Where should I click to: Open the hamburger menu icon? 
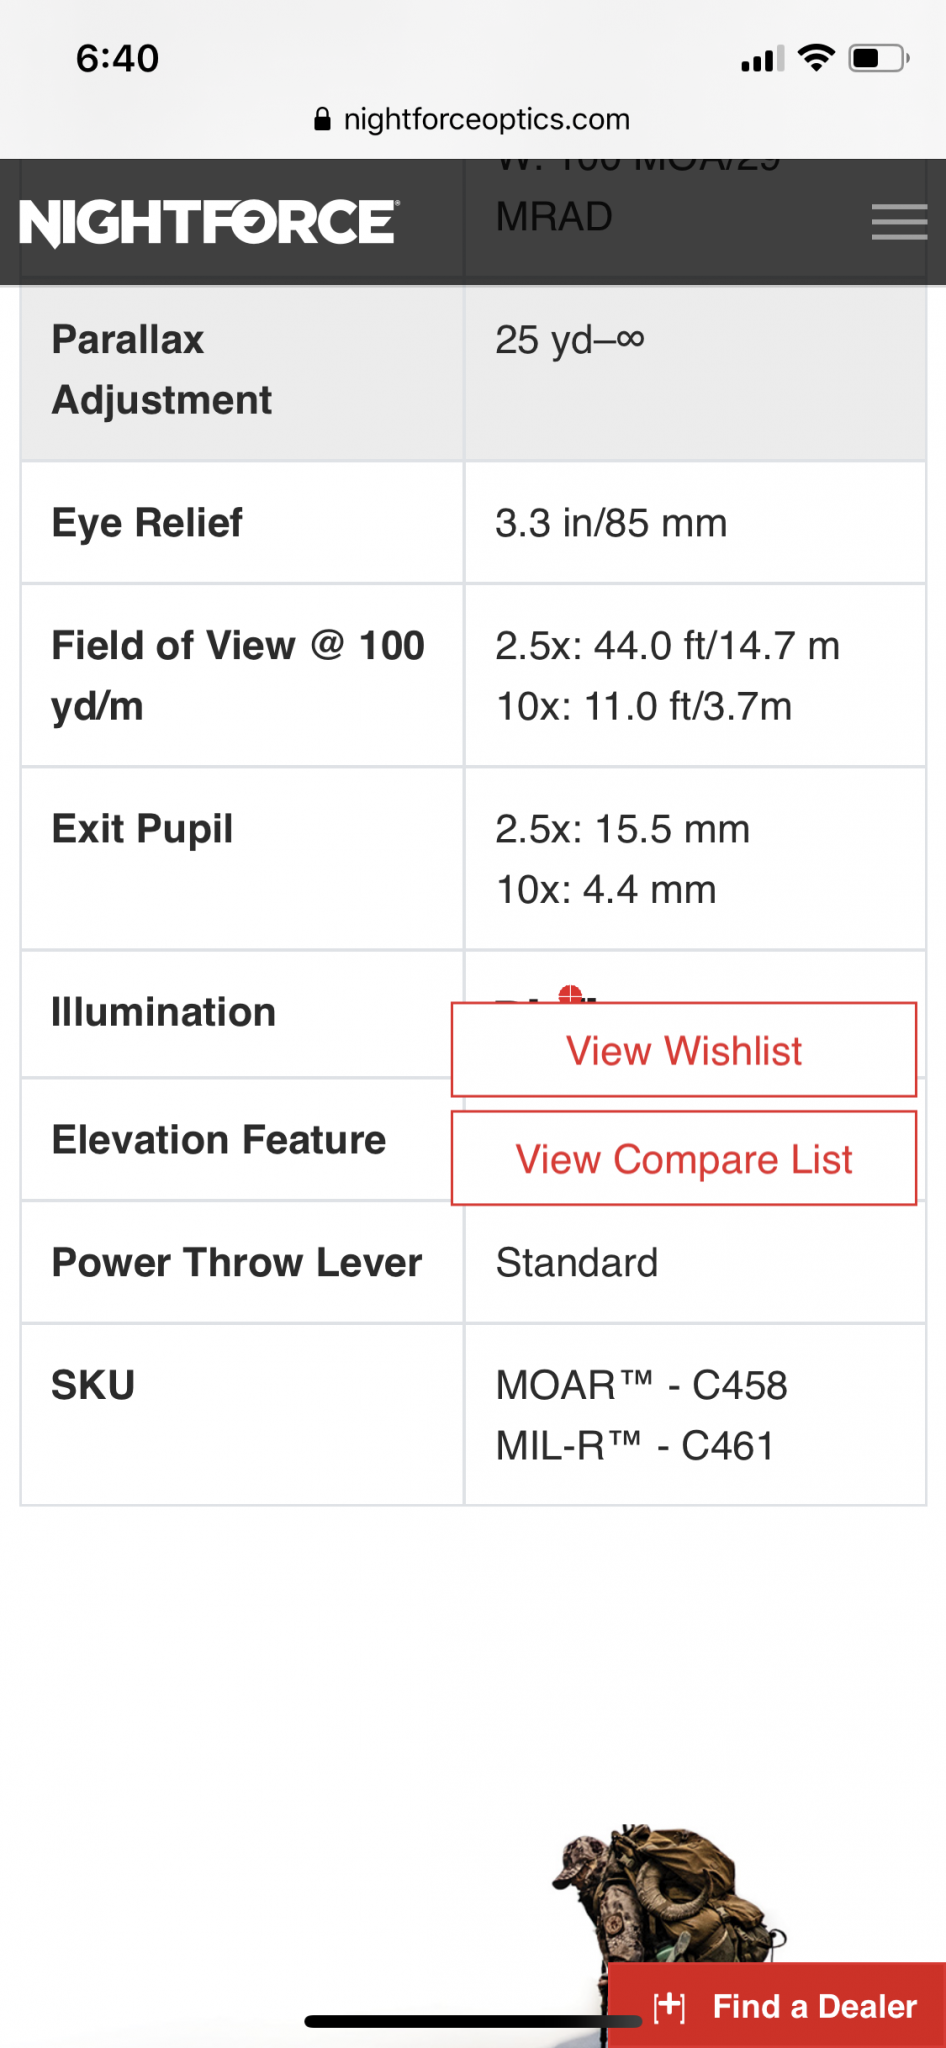[899, 222]
